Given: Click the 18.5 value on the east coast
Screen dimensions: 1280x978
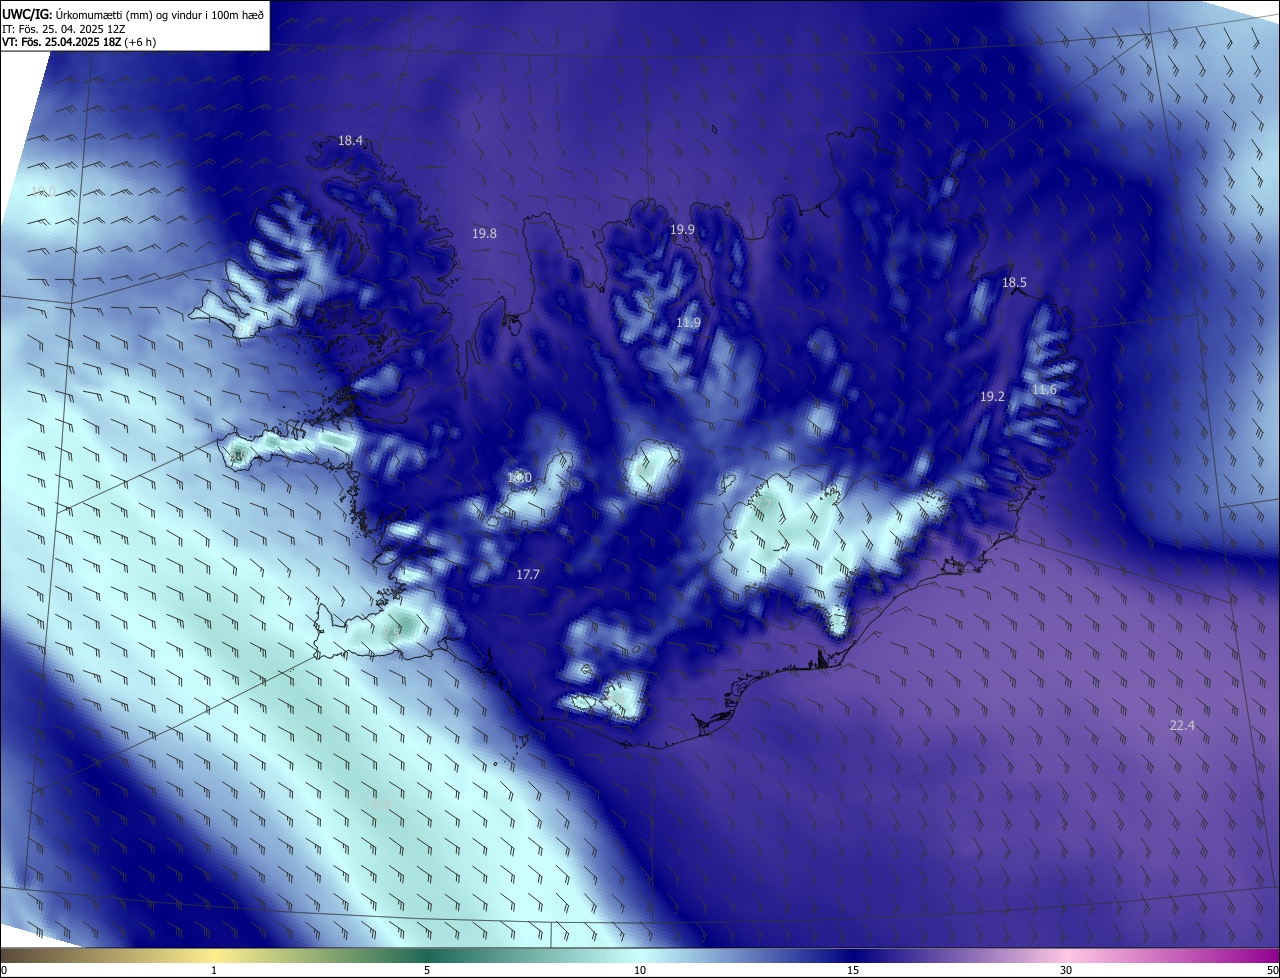Looking at the screenshot, I should [x=1014, y=283].
